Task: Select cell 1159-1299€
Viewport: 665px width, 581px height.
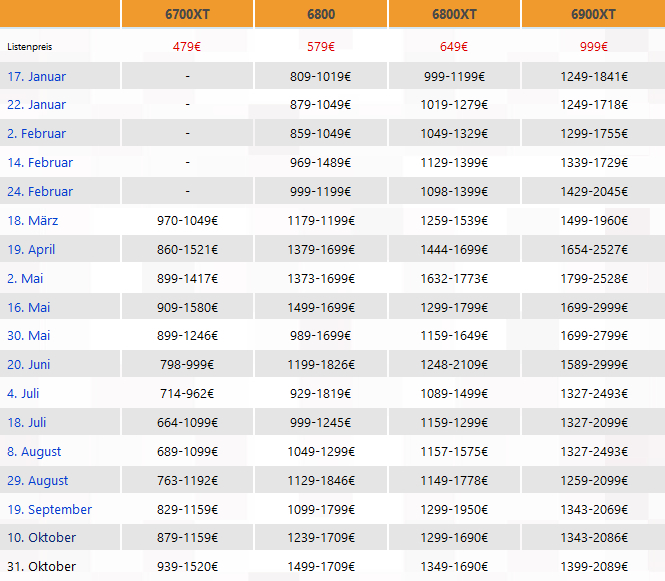Action: click(x=454, y=422)
